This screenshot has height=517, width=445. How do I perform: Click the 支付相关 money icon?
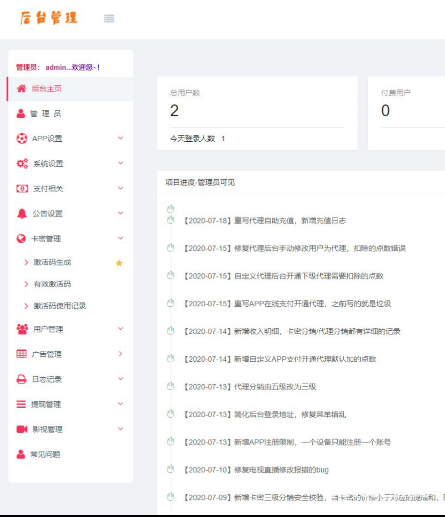pyautogui.click(x=22, y=189)
